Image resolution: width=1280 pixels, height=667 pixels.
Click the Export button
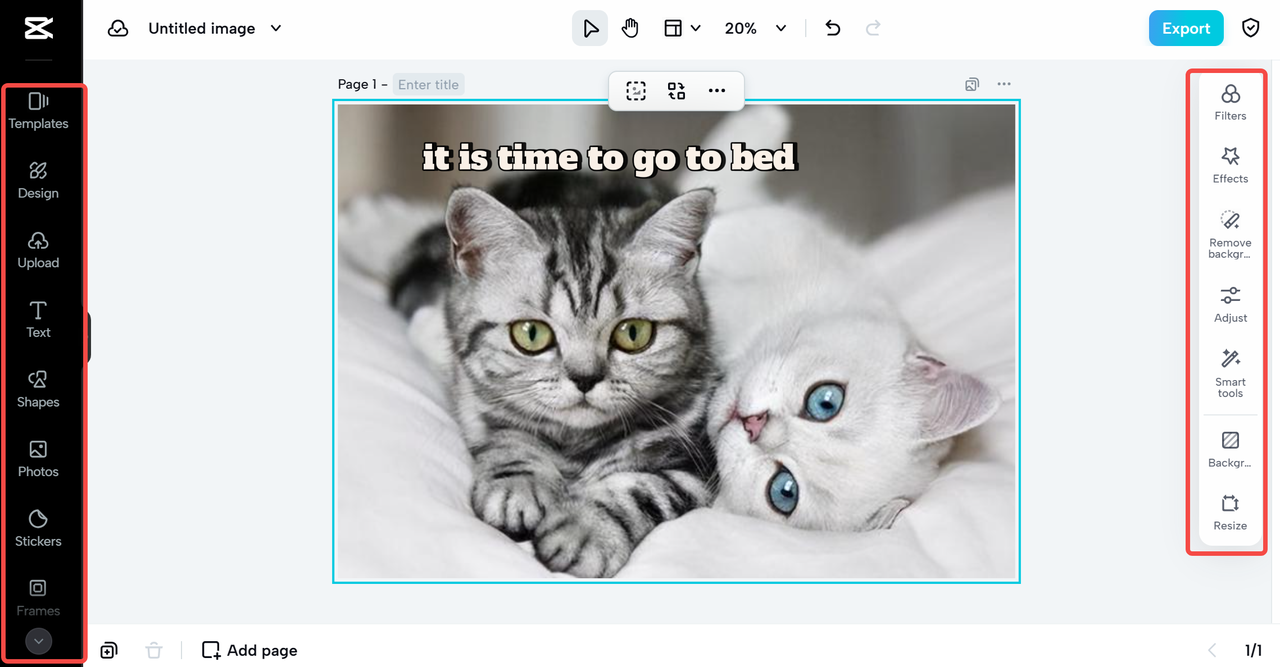(x=1186, y=29)
